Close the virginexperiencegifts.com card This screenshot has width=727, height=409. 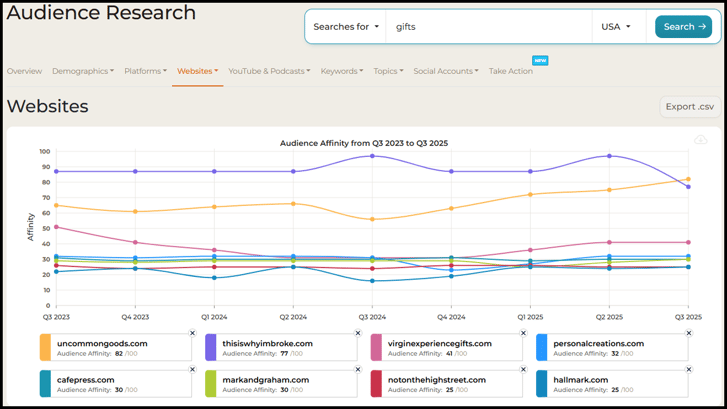tap(523, 333)
